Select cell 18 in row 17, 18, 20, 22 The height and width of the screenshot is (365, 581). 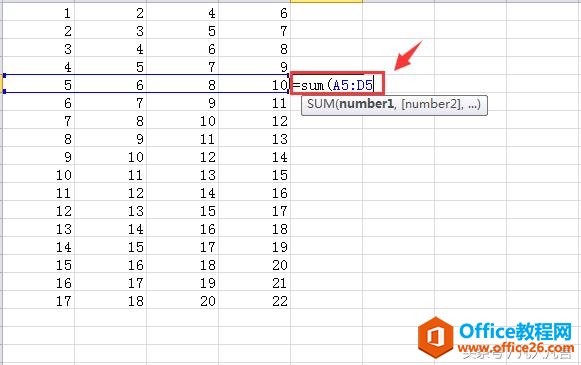click(110, 300)
